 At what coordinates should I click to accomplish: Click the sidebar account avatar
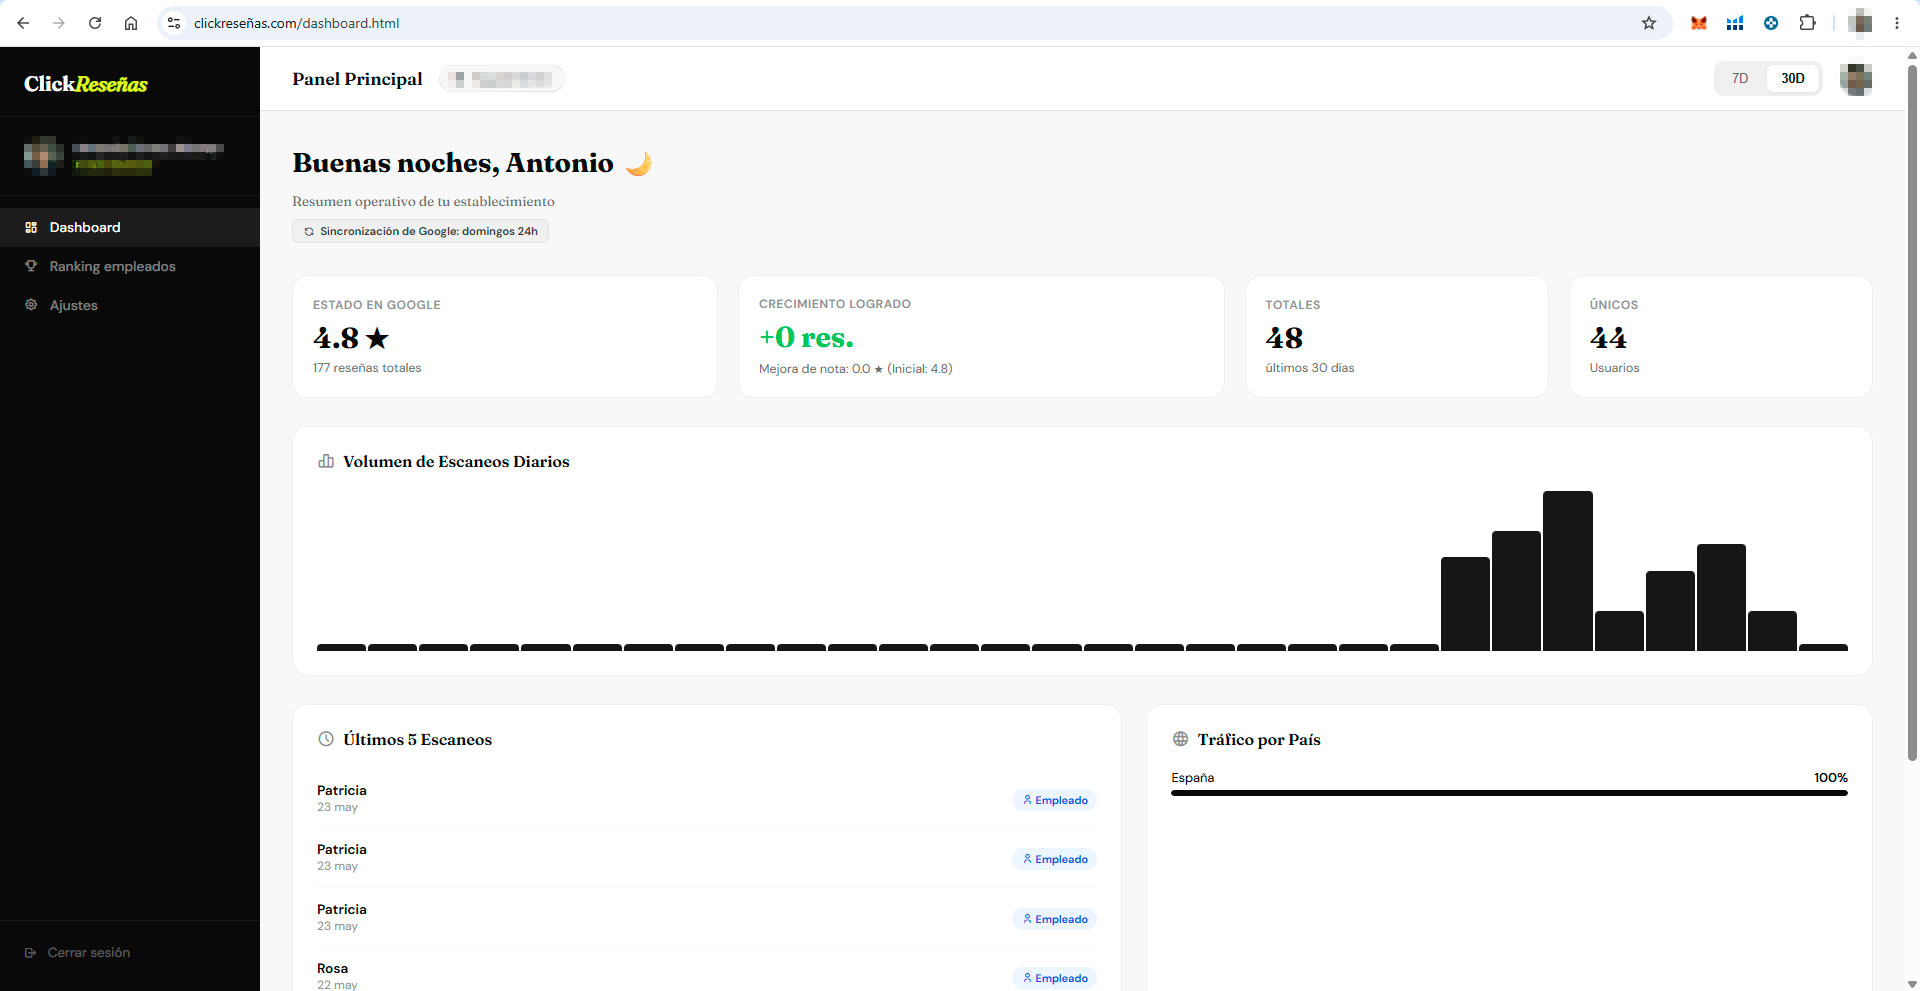(43, 155)
